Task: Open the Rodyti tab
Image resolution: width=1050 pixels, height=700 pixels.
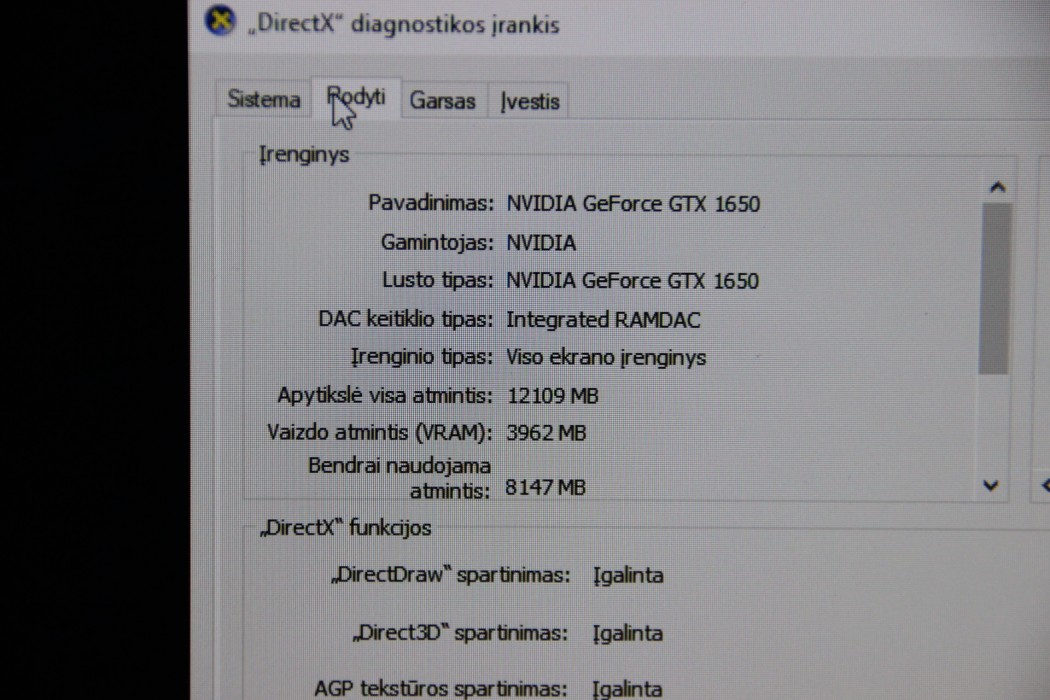Action: tap(356, 98)
